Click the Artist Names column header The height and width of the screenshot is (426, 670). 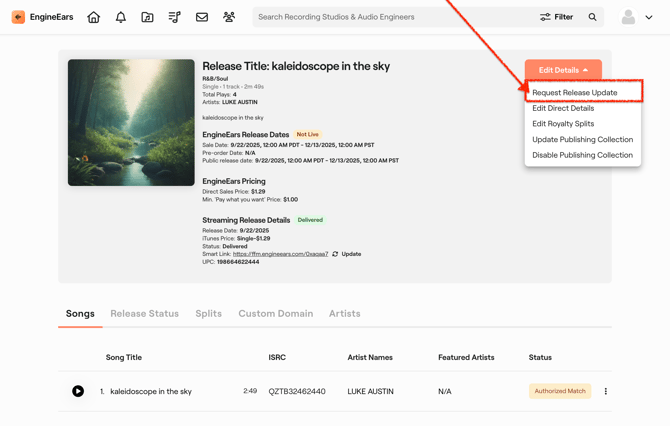pyautogui.click(x=370, y=357)
